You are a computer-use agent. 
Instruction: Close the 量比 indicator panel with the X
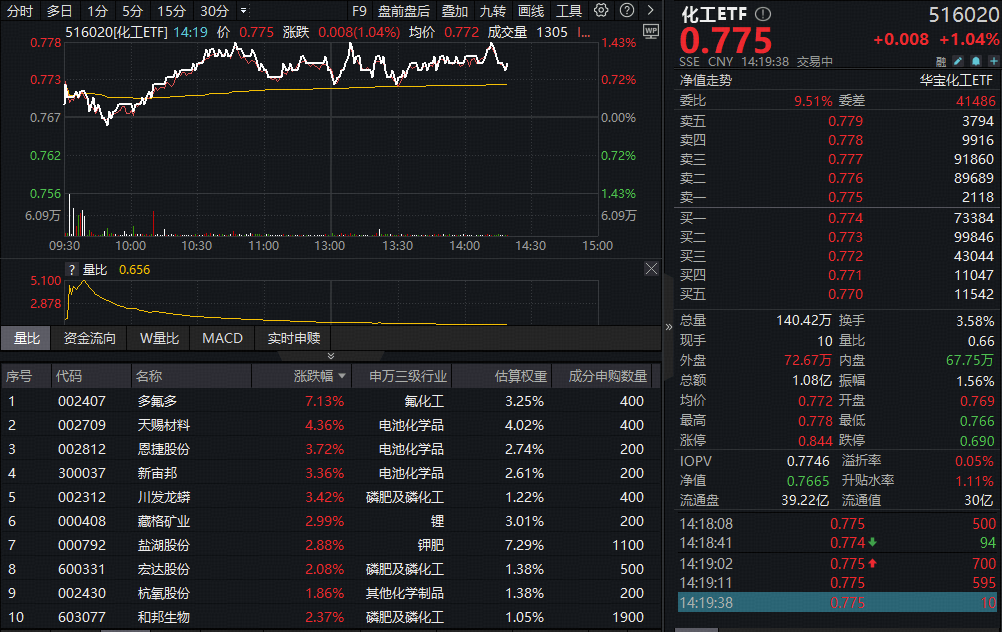651,268
